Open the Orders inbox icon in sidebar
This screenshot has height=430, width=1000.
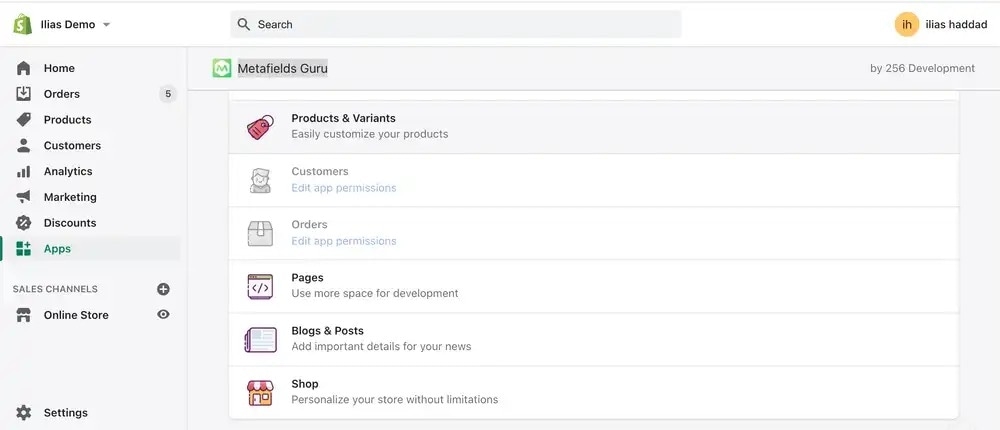24,94
